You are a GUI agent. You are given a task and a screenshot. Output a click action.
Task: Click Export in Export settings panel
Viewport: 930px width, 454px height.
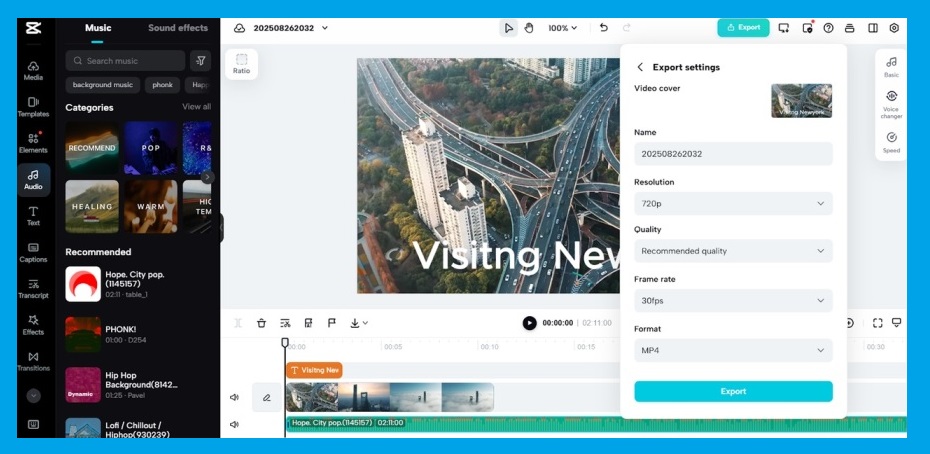tap(733, 392)
